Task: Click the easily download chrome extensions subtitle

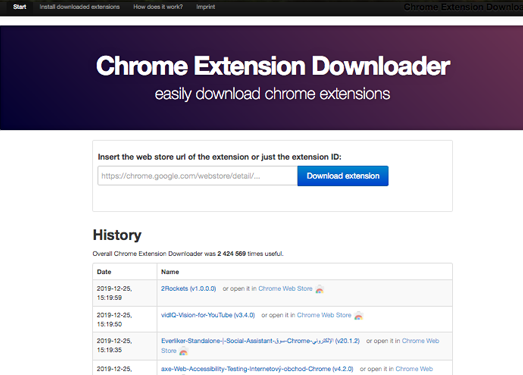Action: click(272, 94)
